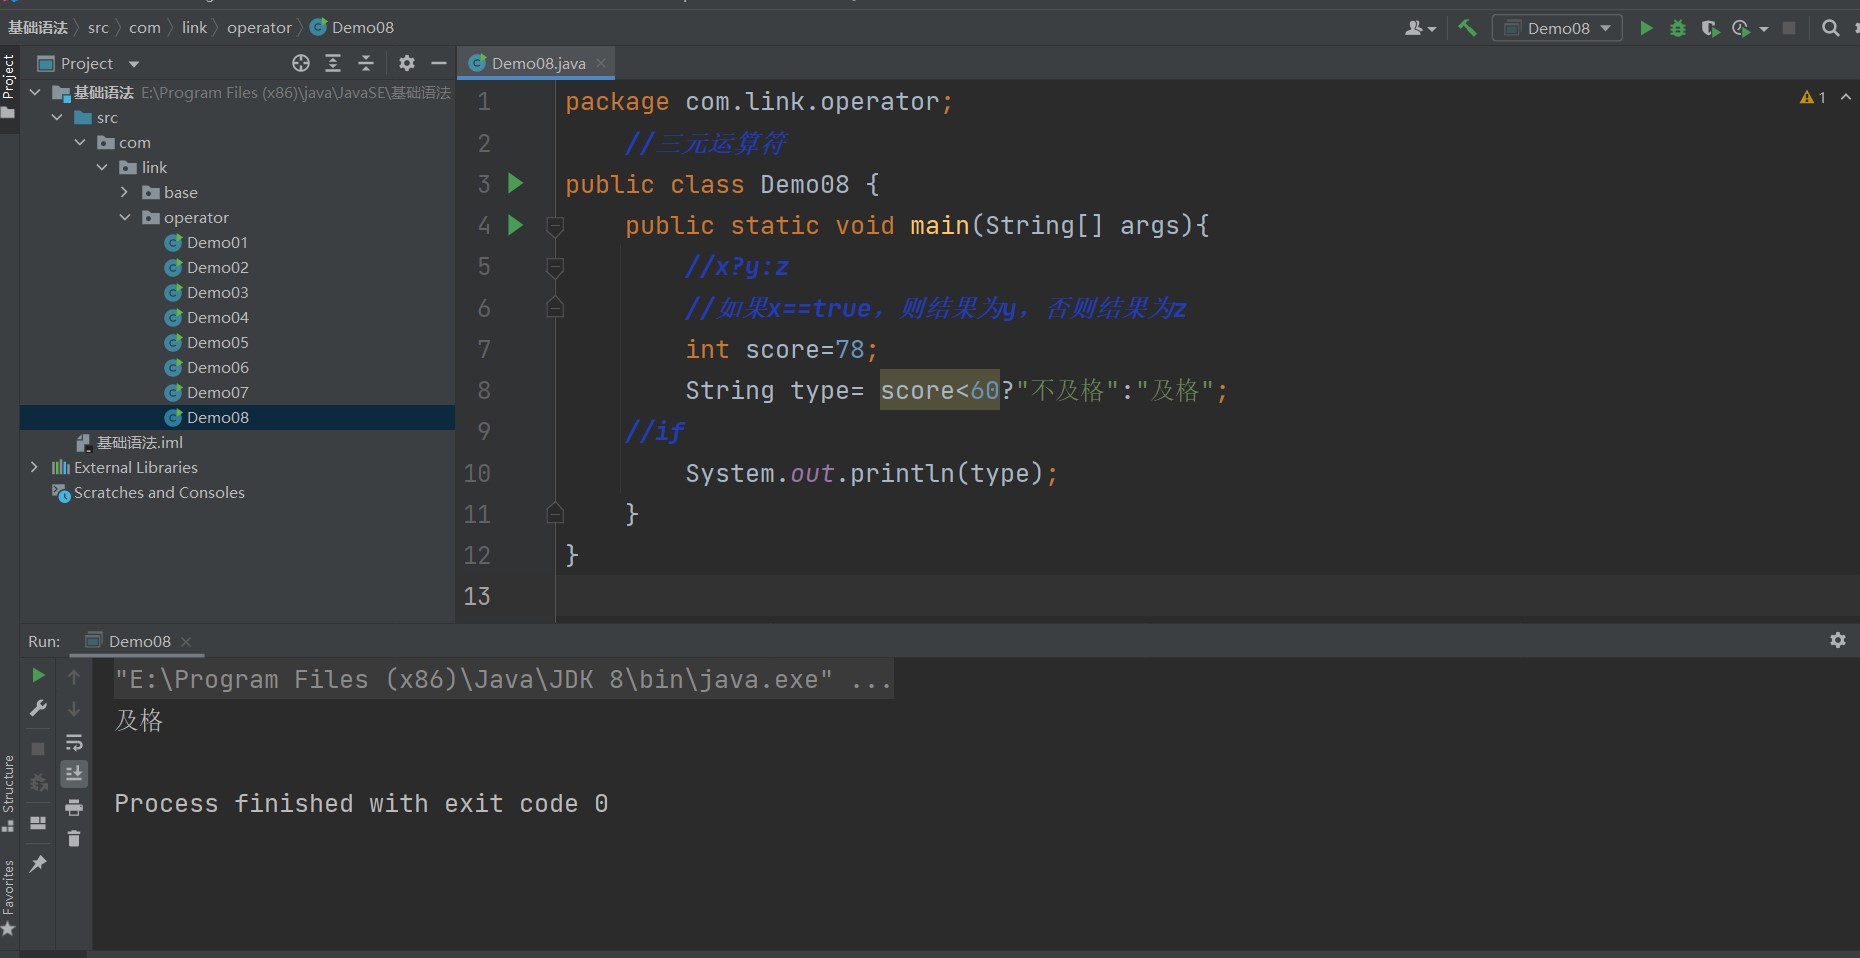1860x958 pixels.
Task: Toggle fold marker at comment line 5
Action: click(555, 267)
